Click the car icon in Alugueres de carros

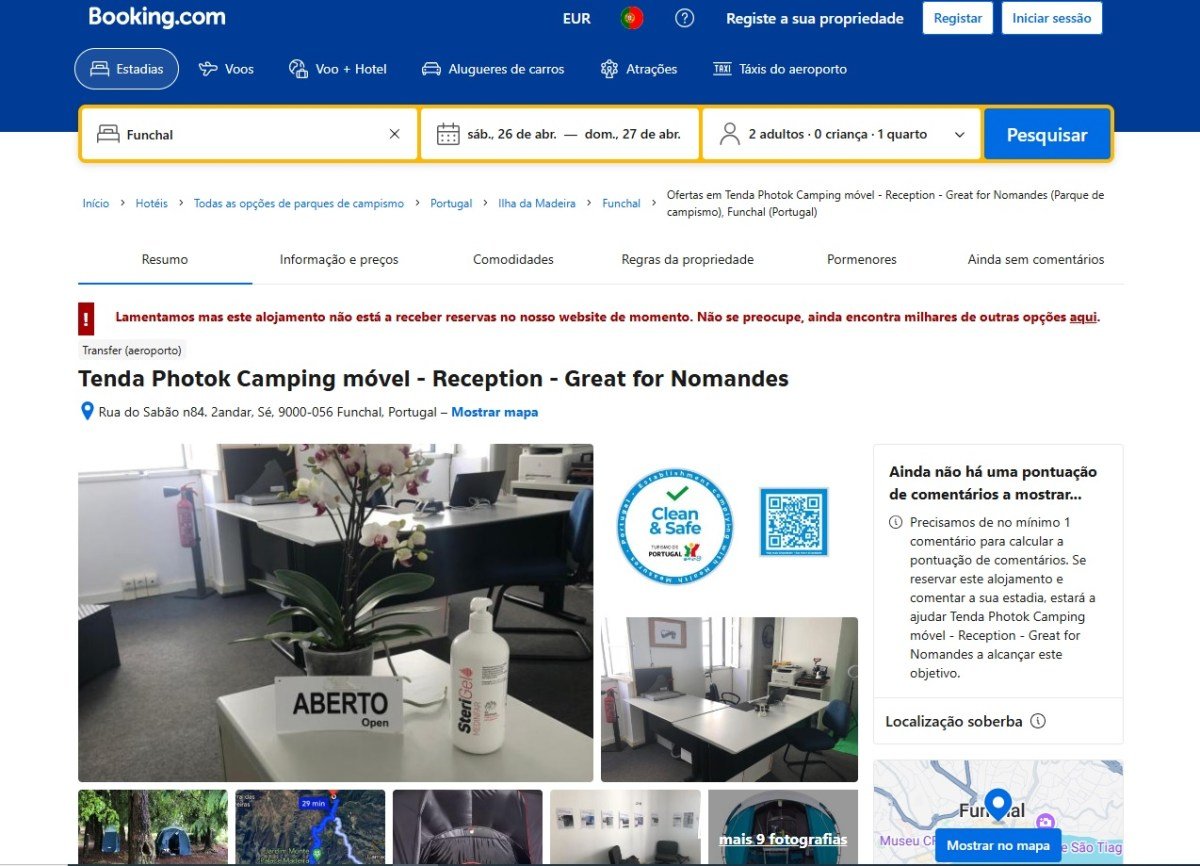click(x=431, y=69)
